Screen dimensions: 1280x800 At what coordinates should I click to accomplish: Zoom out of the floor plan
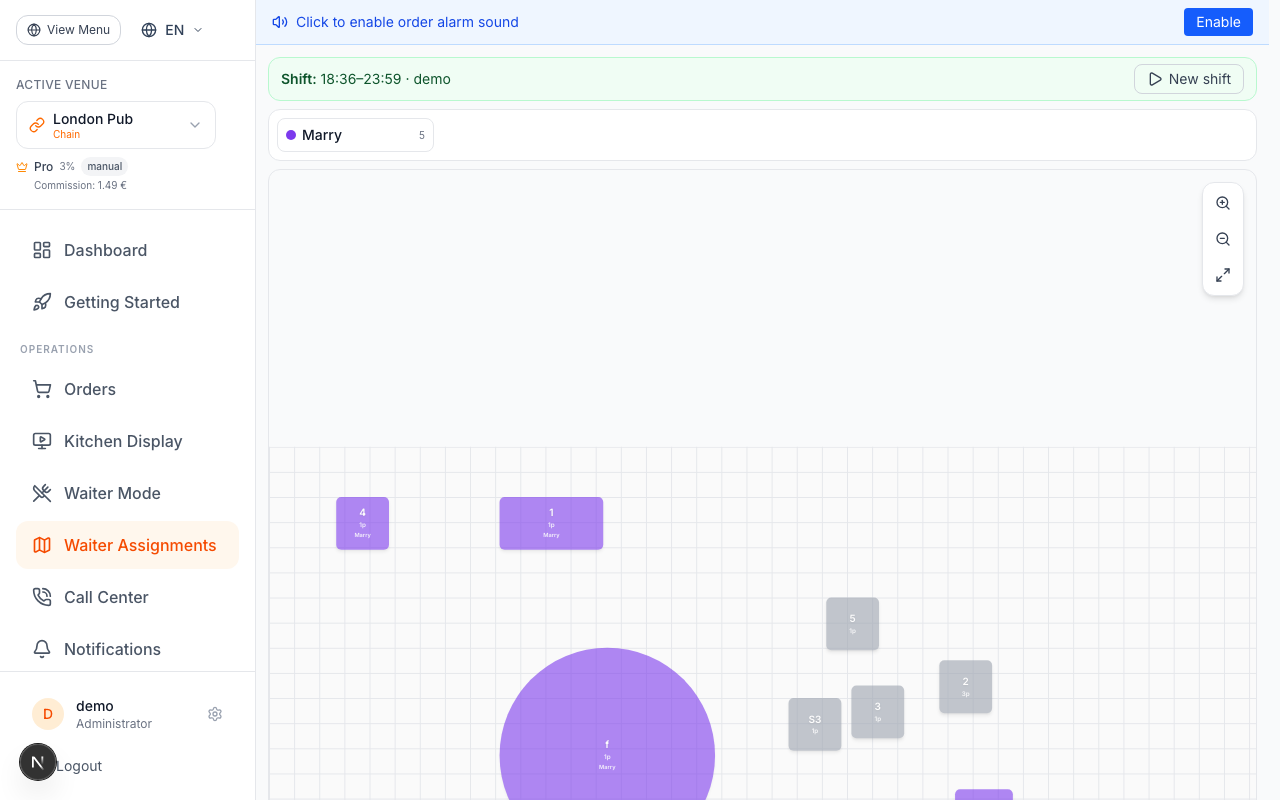tap(1223, 239)
